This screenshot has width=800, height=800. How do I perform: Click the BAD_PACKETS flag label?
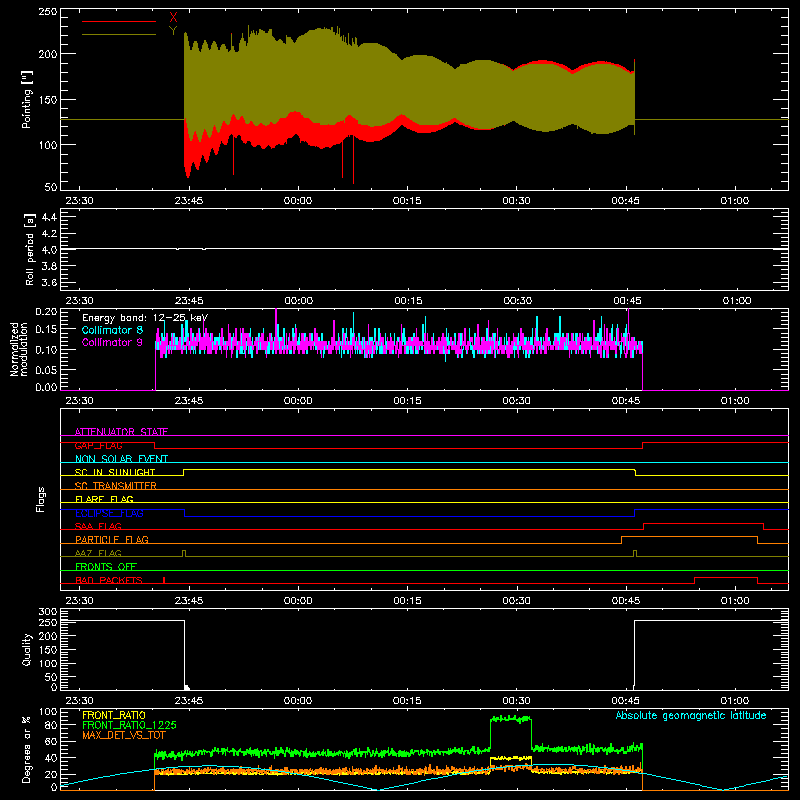109,580
